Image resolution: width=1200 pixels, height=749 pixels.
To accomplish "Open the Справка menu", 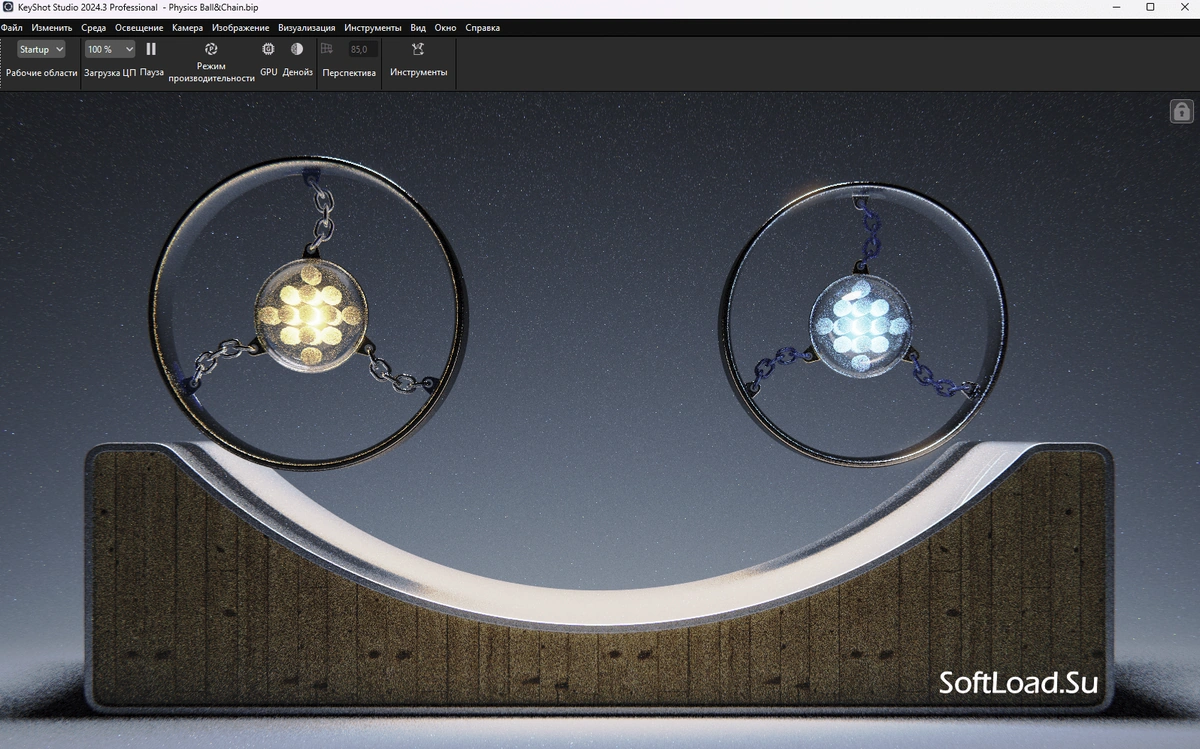I will [483, 28].
